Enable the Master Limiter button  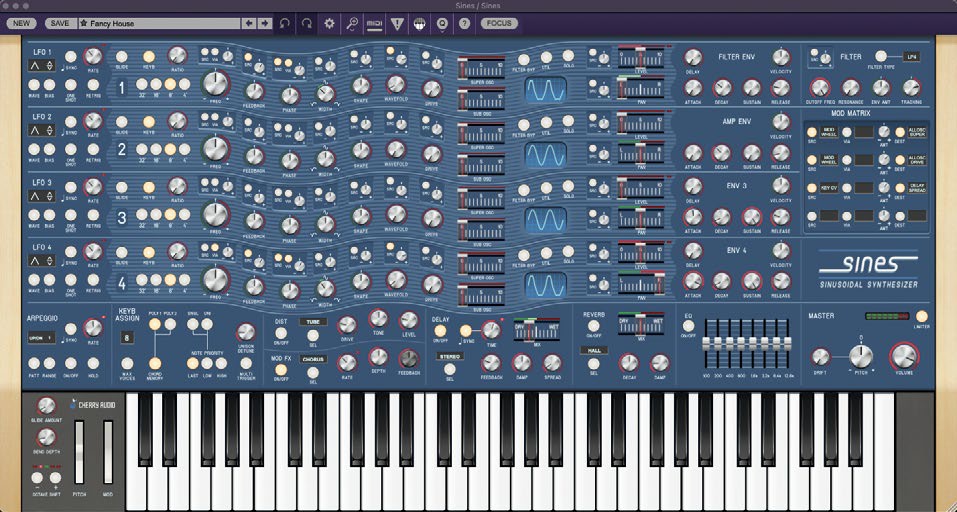922,316
